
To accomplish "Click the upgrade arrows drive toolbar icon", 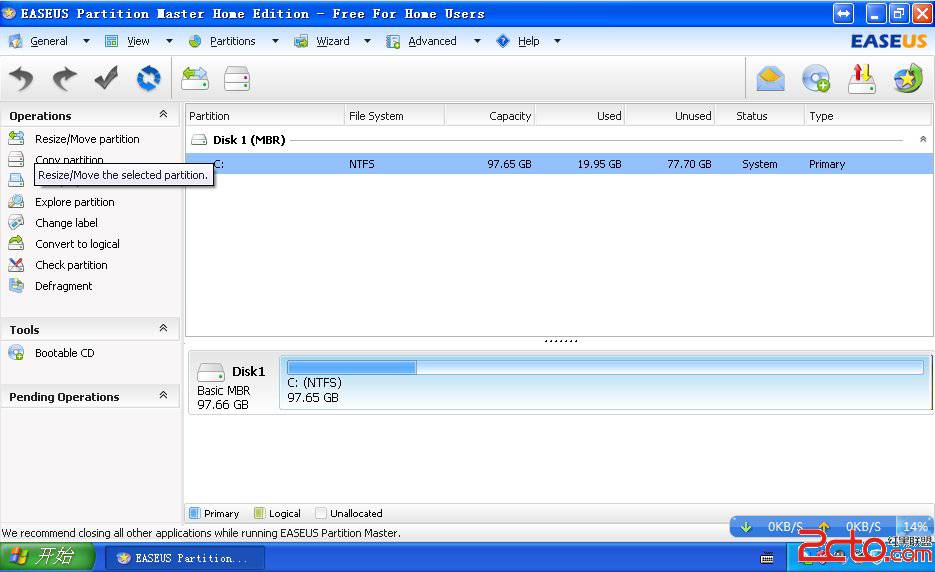I will pos(862,78).
